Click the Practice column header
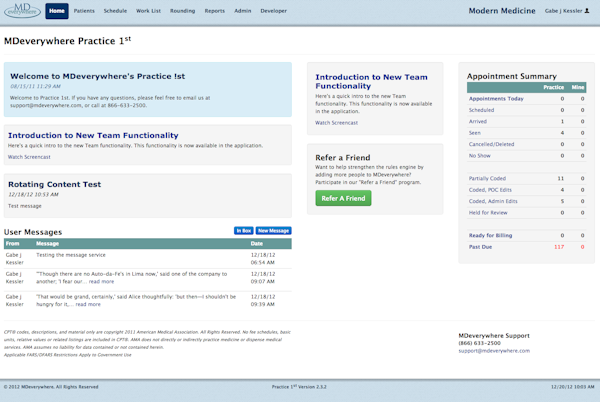 click(553, 87)
